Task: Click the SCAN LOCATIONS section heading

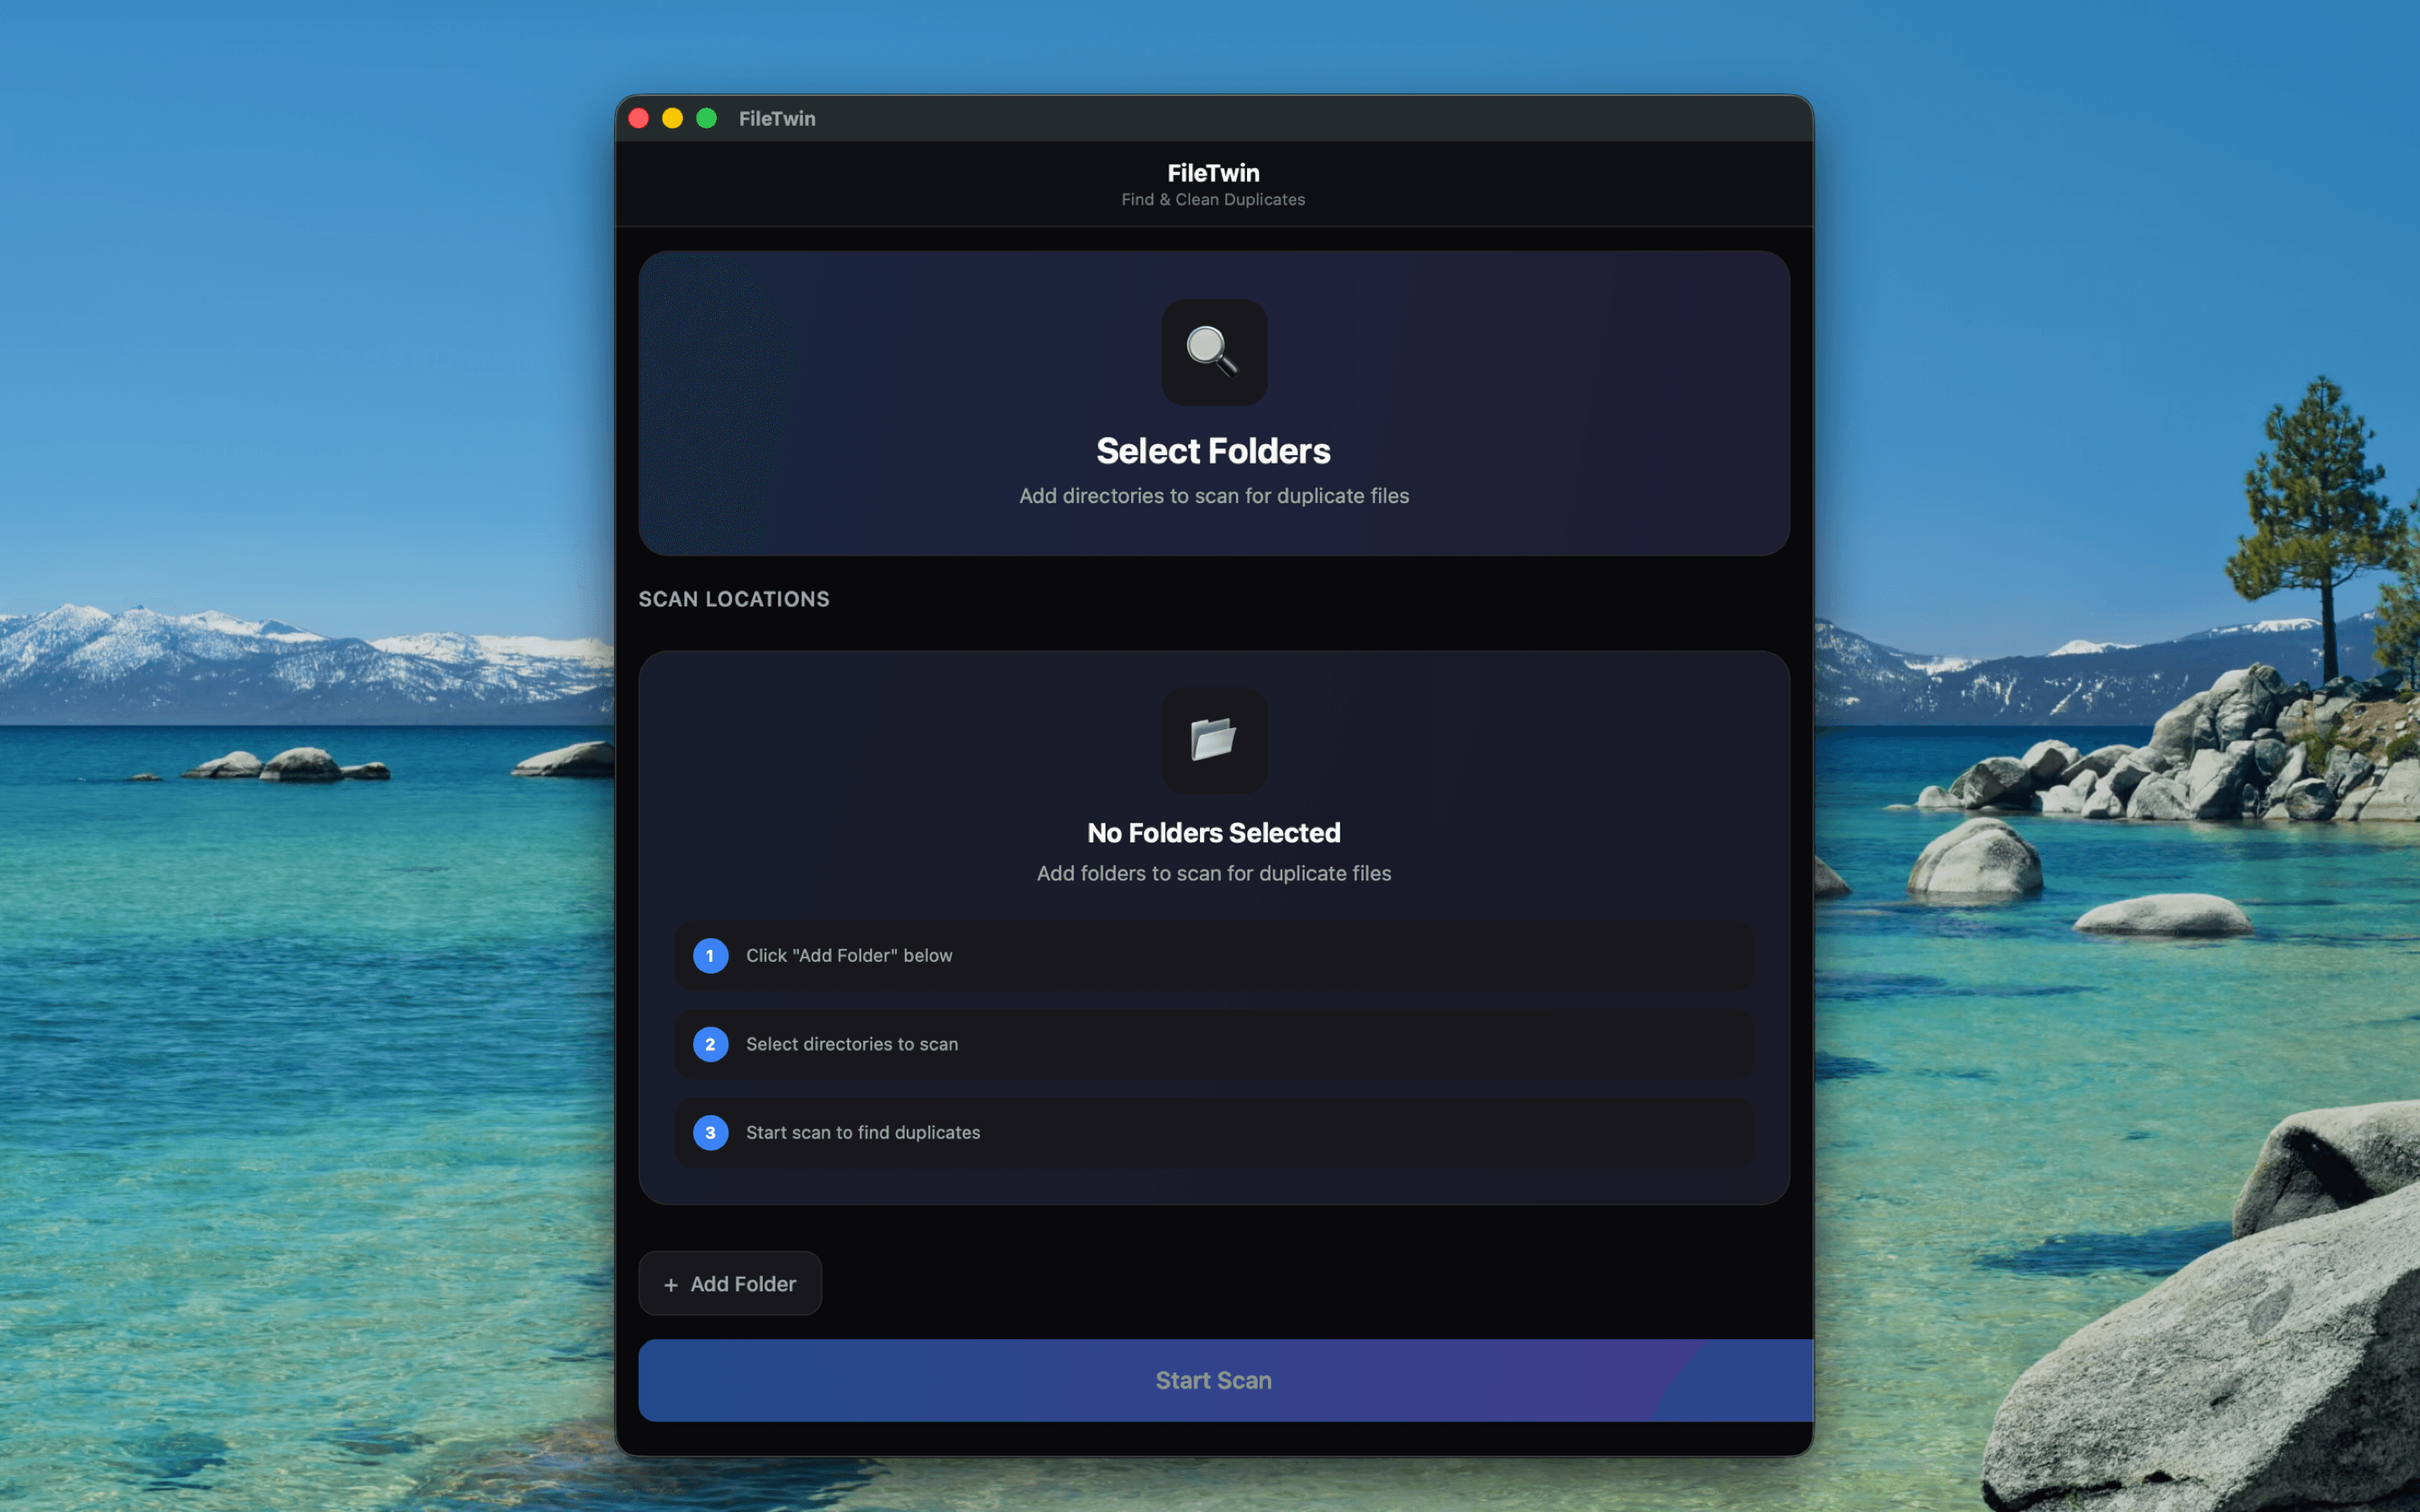Action: [x=733, y=598]
